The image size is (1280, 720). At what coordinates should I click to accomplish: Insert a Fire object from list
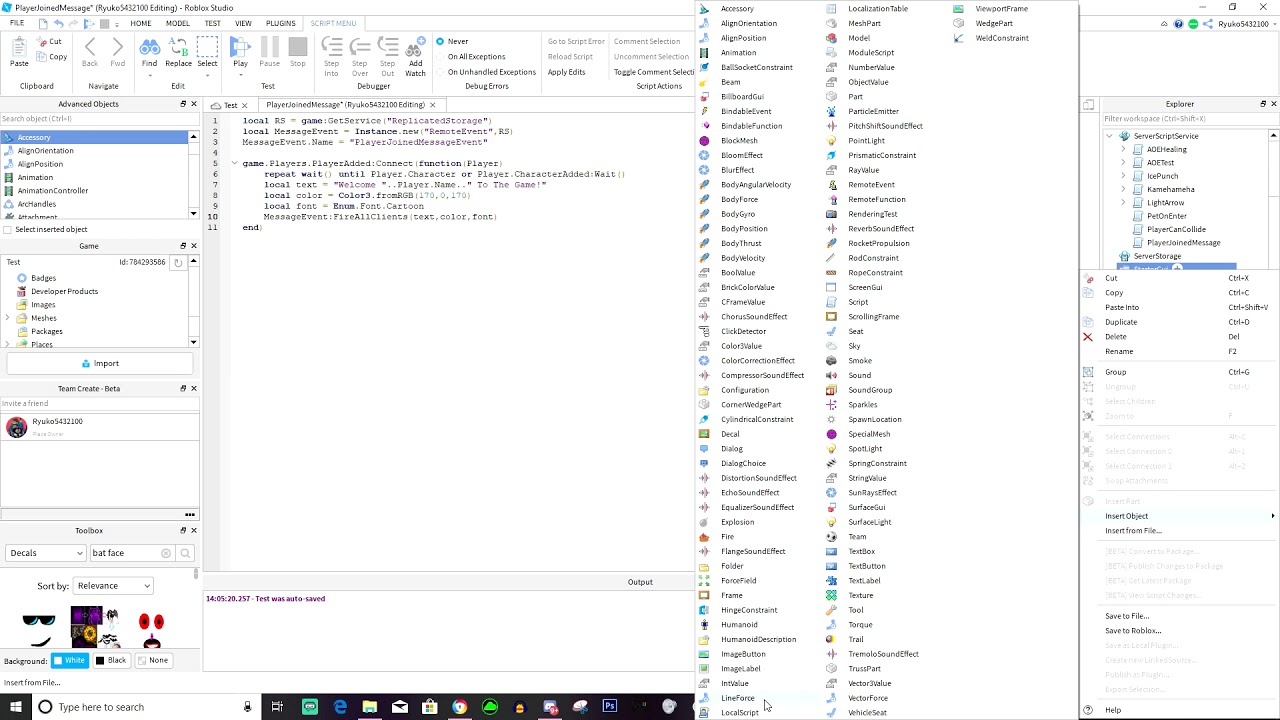point(727,537)
